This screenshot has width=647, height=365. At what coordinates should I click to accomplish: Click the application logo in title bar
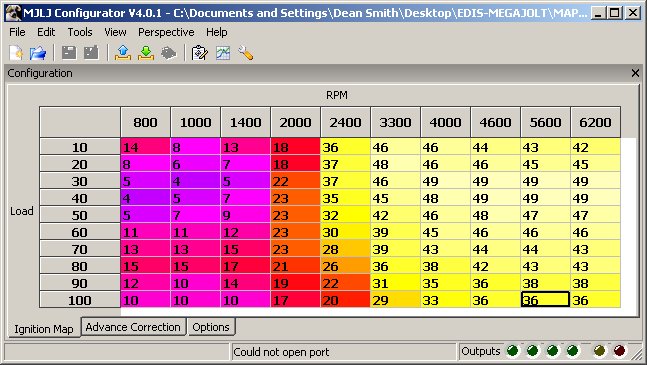click(x=14, y=13)
